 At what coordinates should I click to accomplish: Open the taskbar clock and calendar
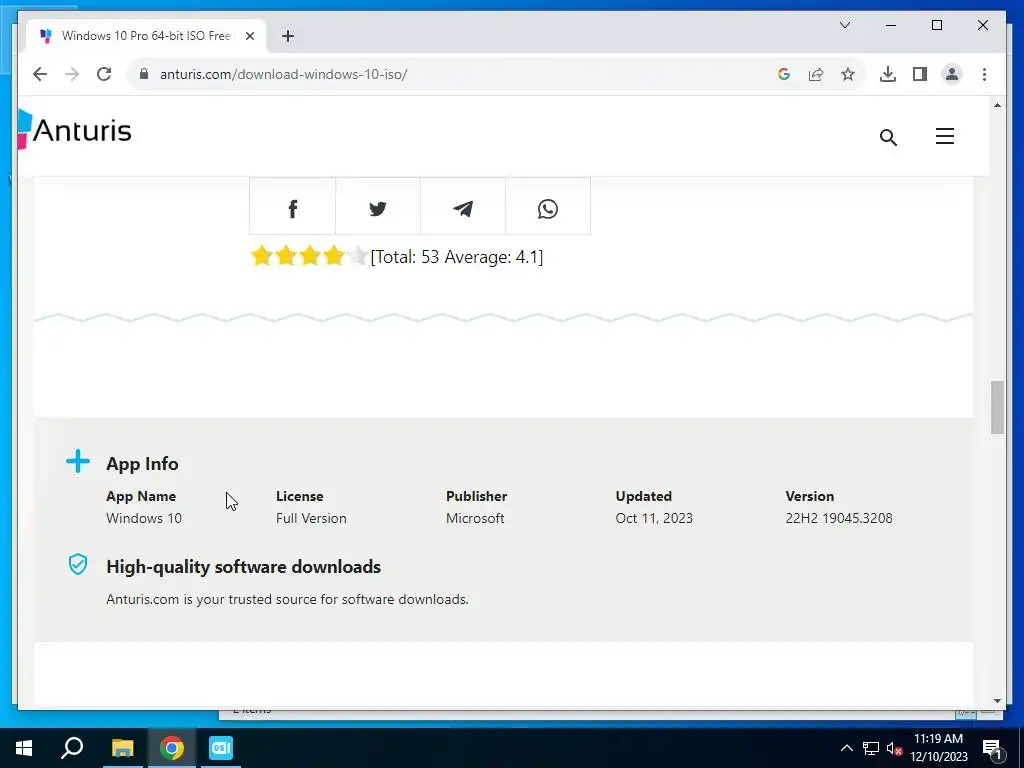point(938,748)
